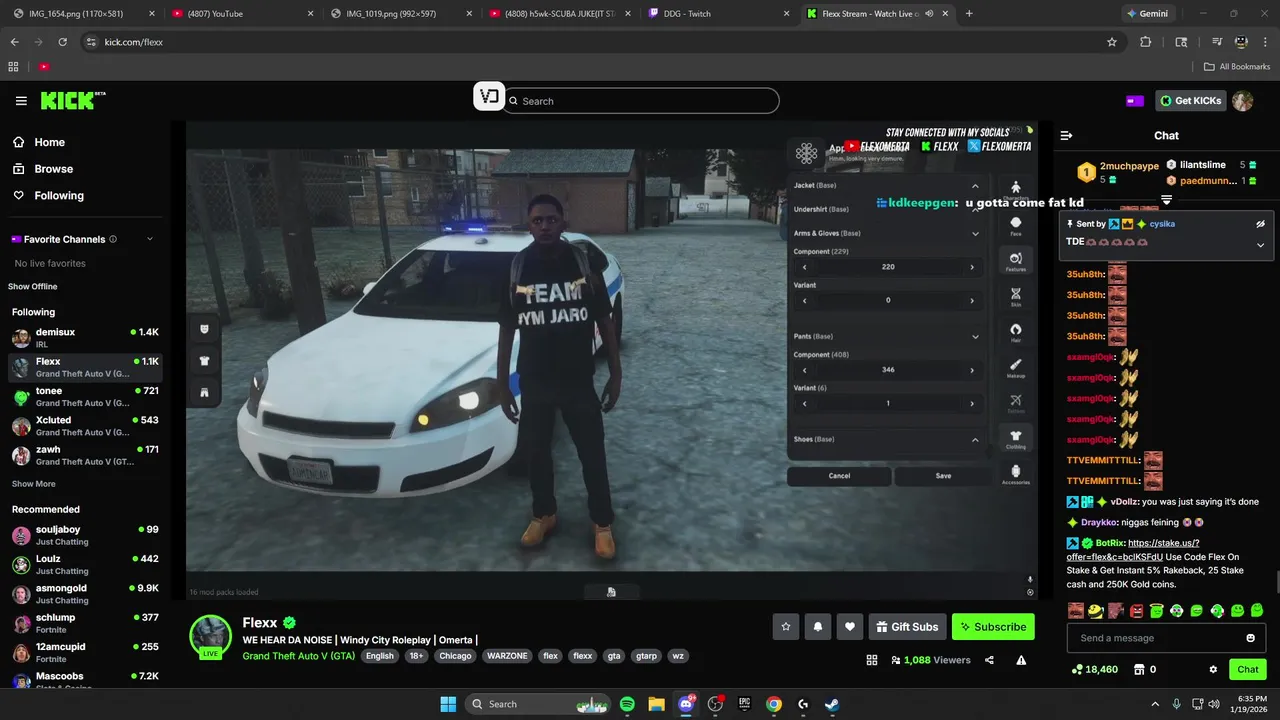Open souljaboy recommended channel
This screenshot has width=1280, height=720.
pos(85,535)
